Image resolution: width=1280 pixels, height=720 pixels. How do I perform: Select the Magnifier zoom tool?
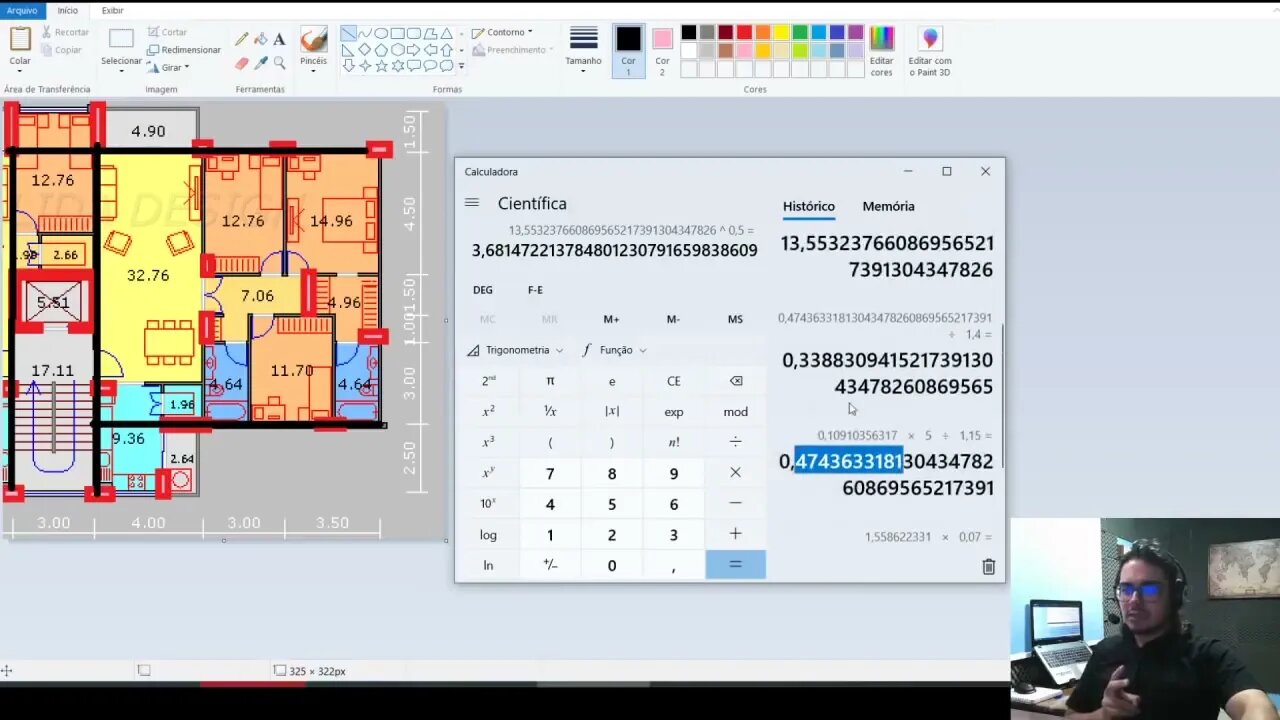(279, 63)
